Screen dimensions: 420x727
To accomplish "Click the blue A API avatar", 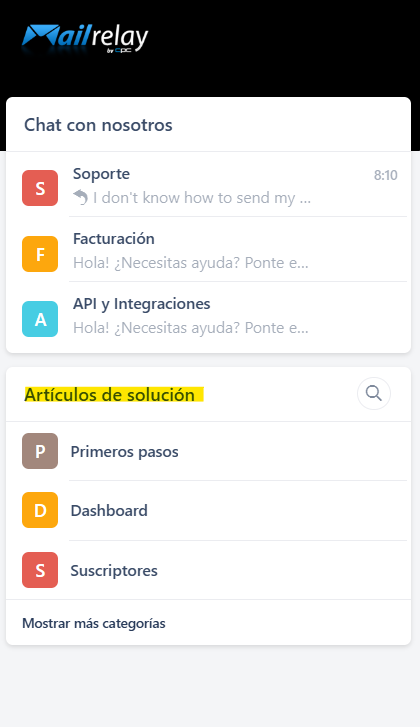I will click(x=40, y=319).
